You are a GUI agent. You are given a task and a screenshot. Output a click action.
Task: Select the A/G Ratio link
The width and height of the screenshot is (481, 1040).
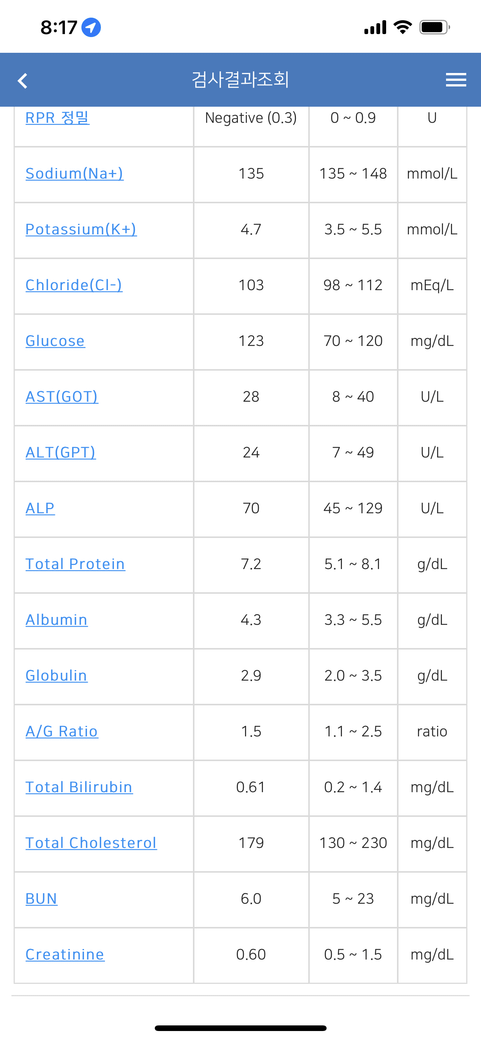pyautogui.click(x=62, y=731)
